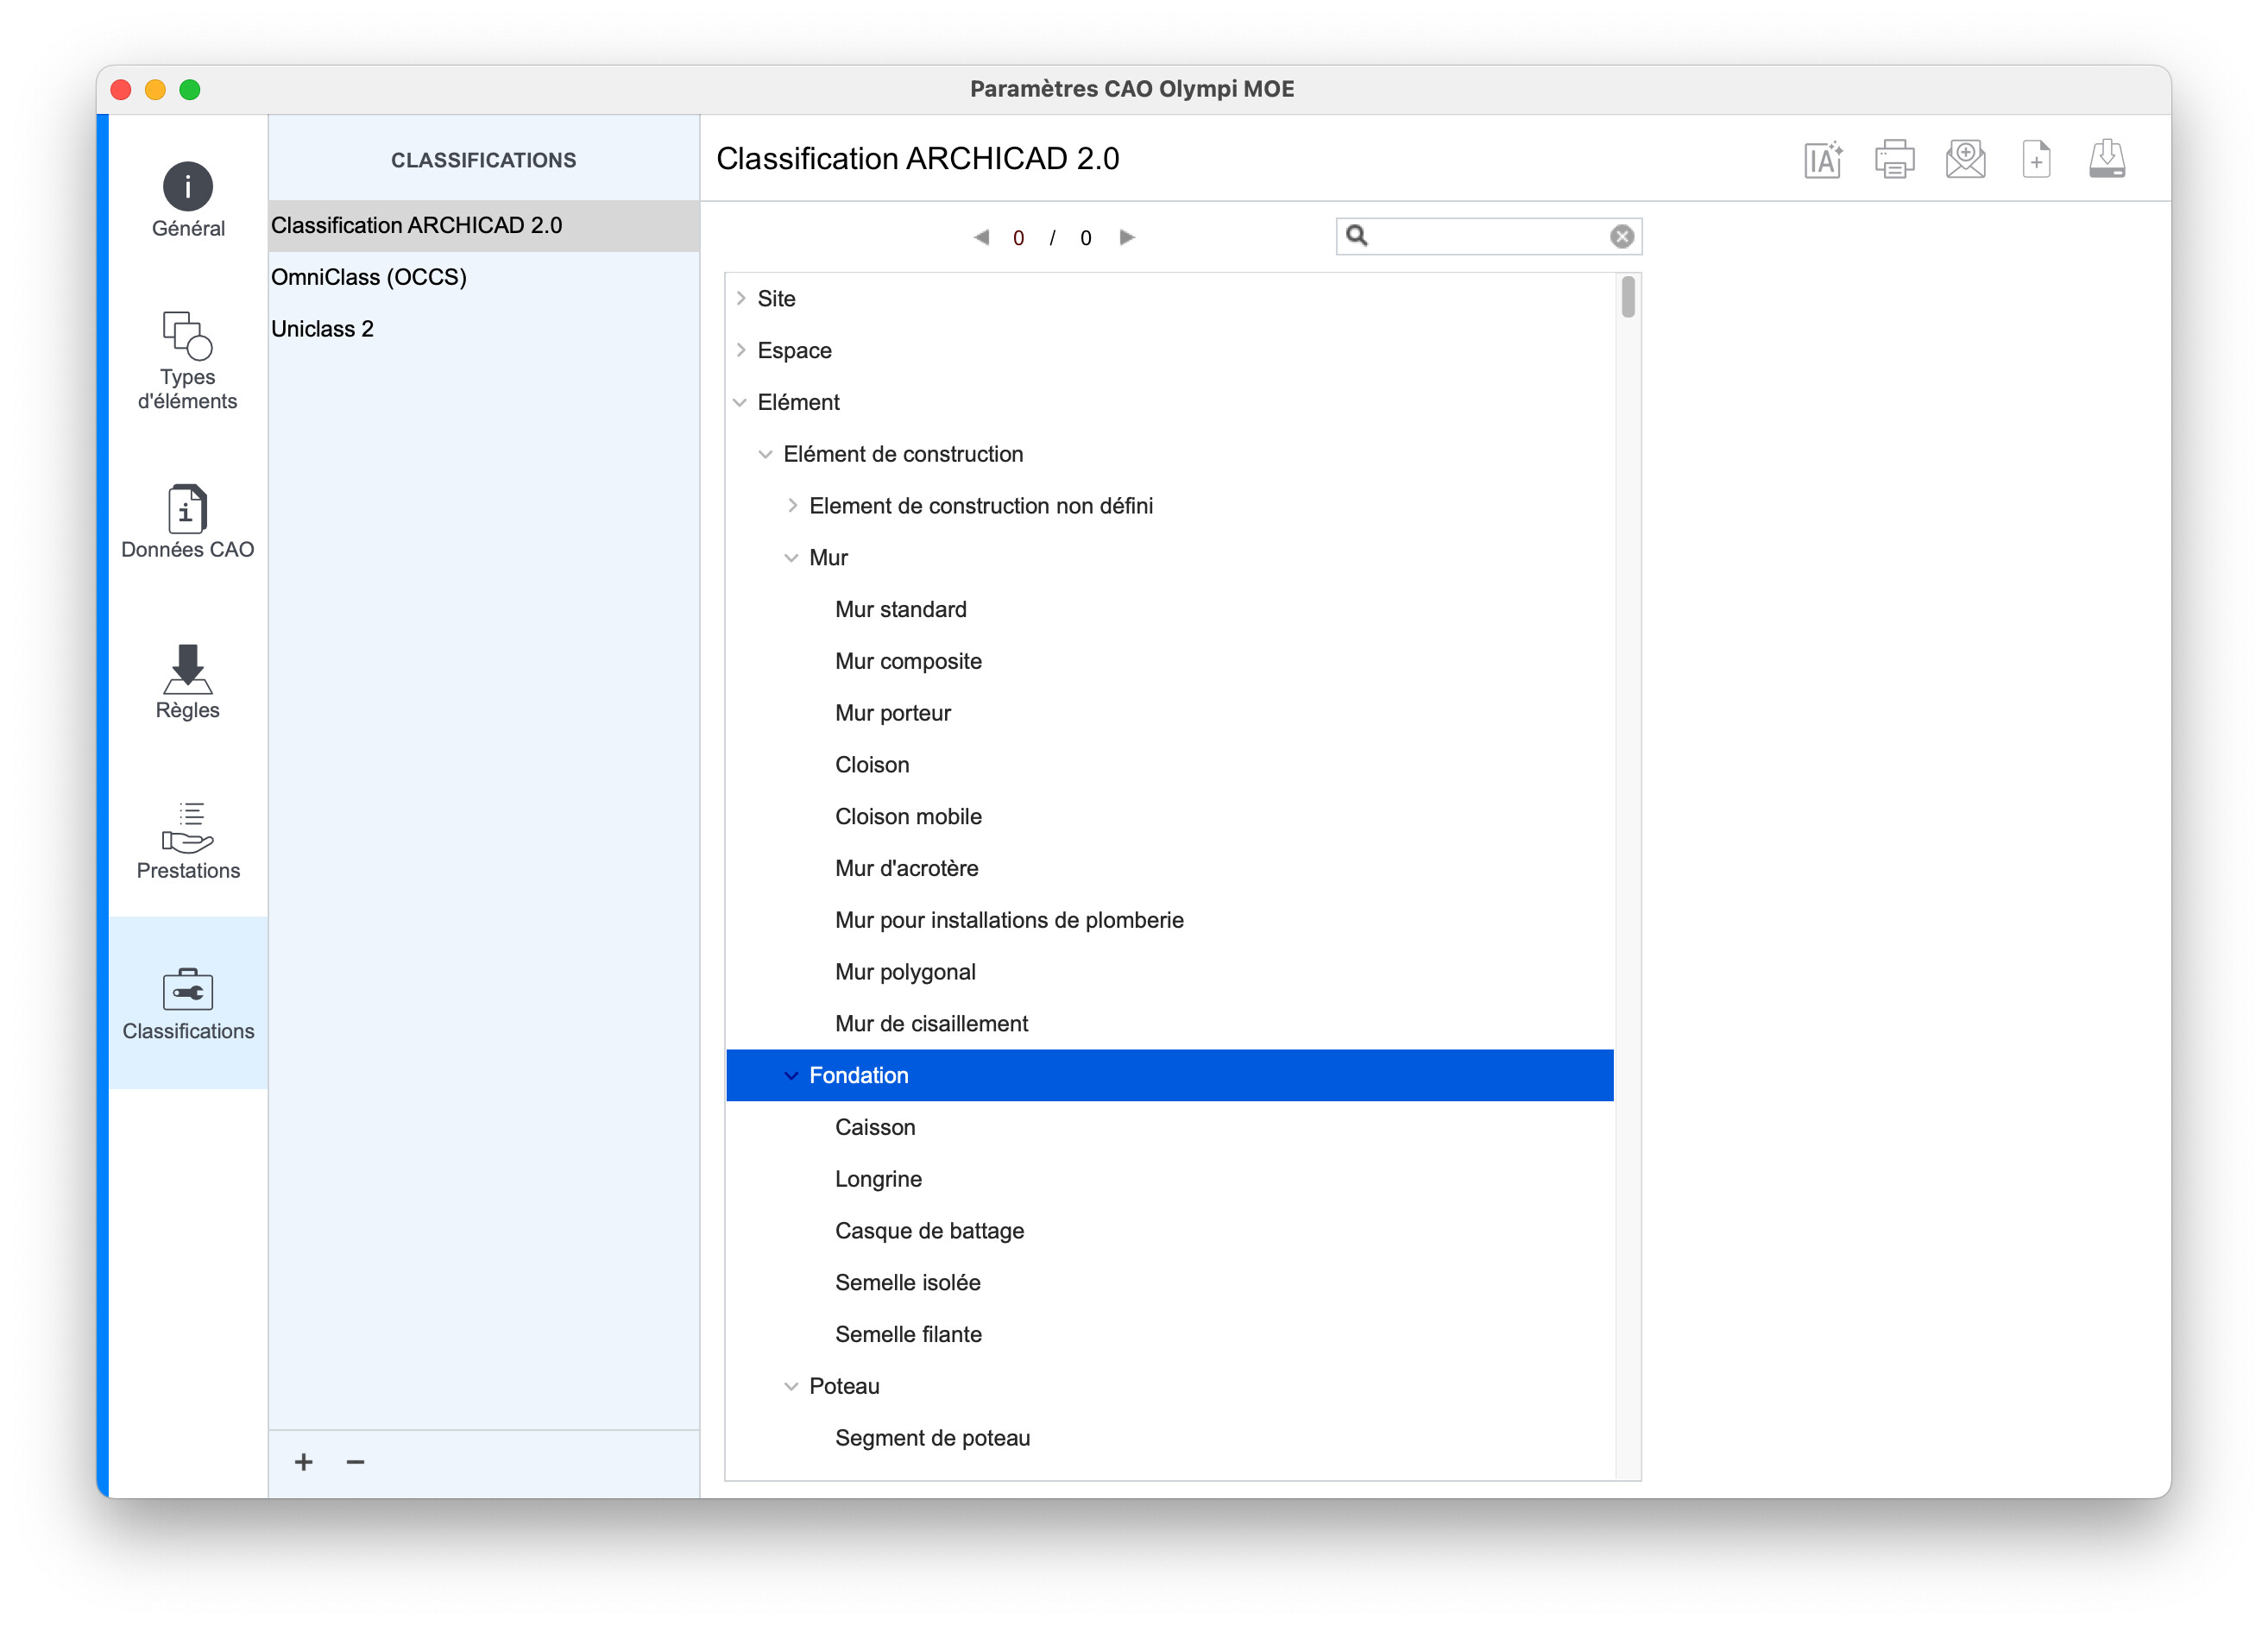Select the Segment de poteau row
The height and width of the screenshot is (1626, 2268).
click(x=1170, y=1438)
